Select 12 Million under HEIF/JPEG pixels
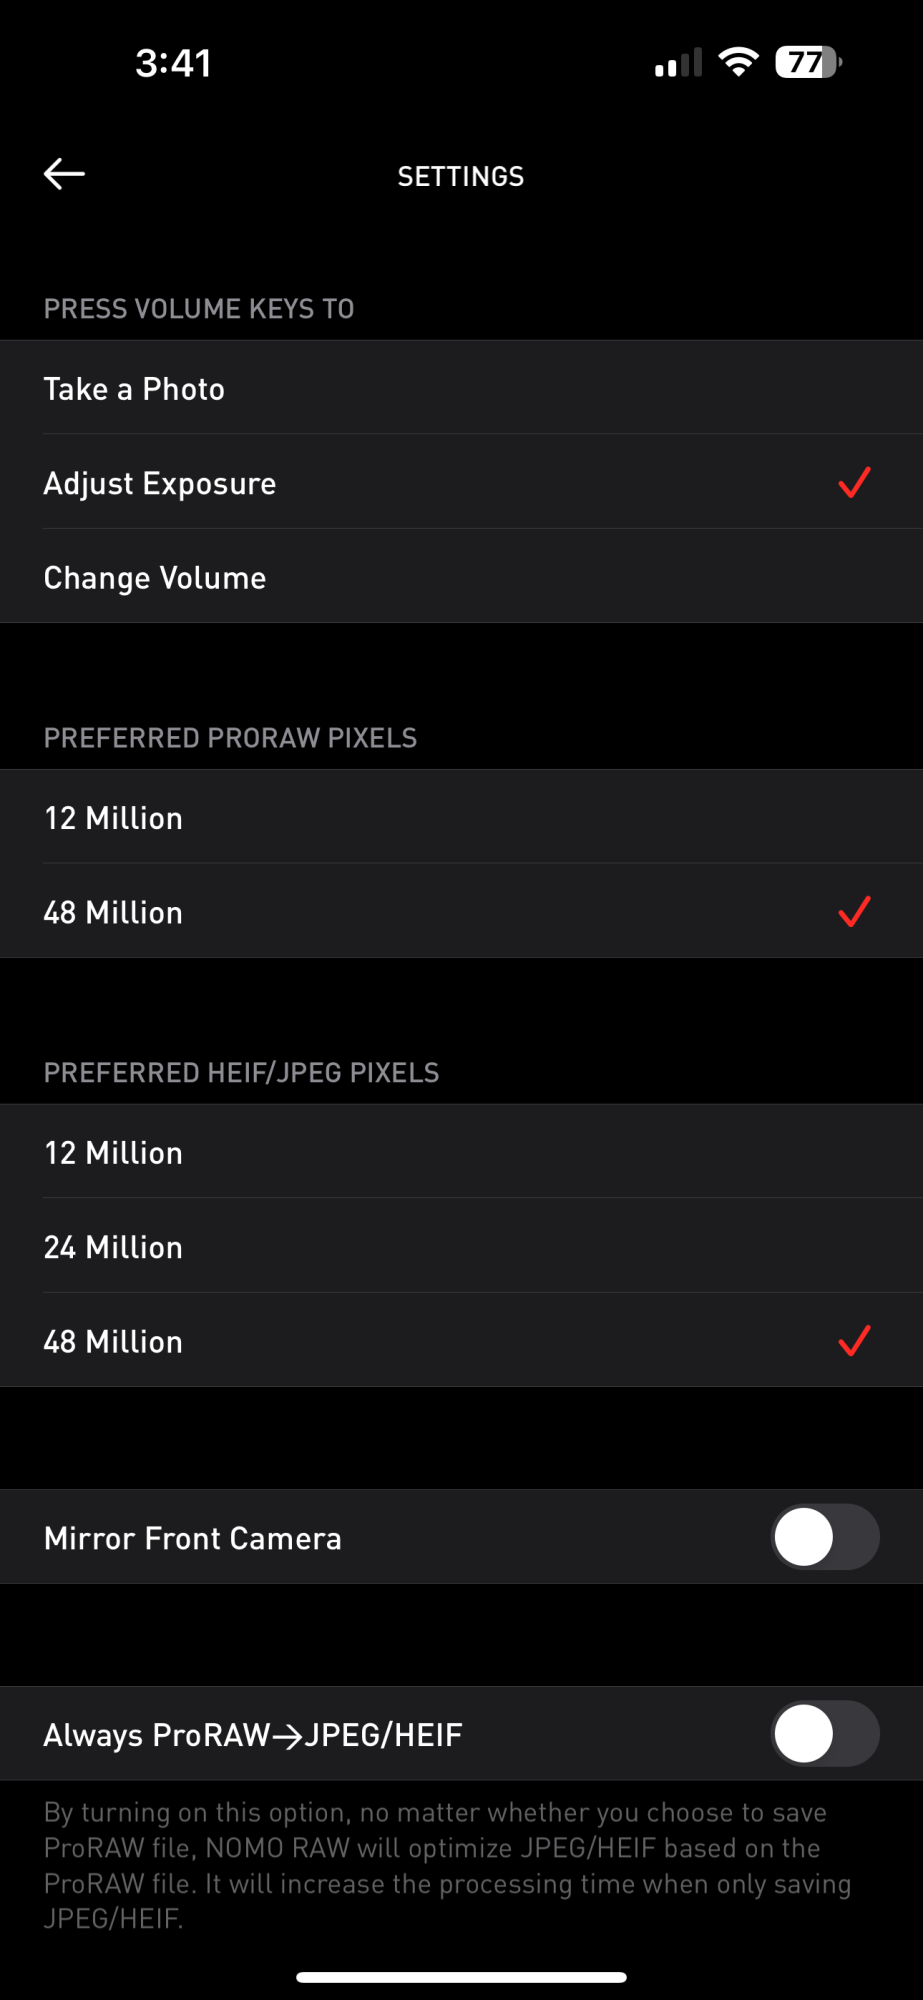 coord(113,1153)
